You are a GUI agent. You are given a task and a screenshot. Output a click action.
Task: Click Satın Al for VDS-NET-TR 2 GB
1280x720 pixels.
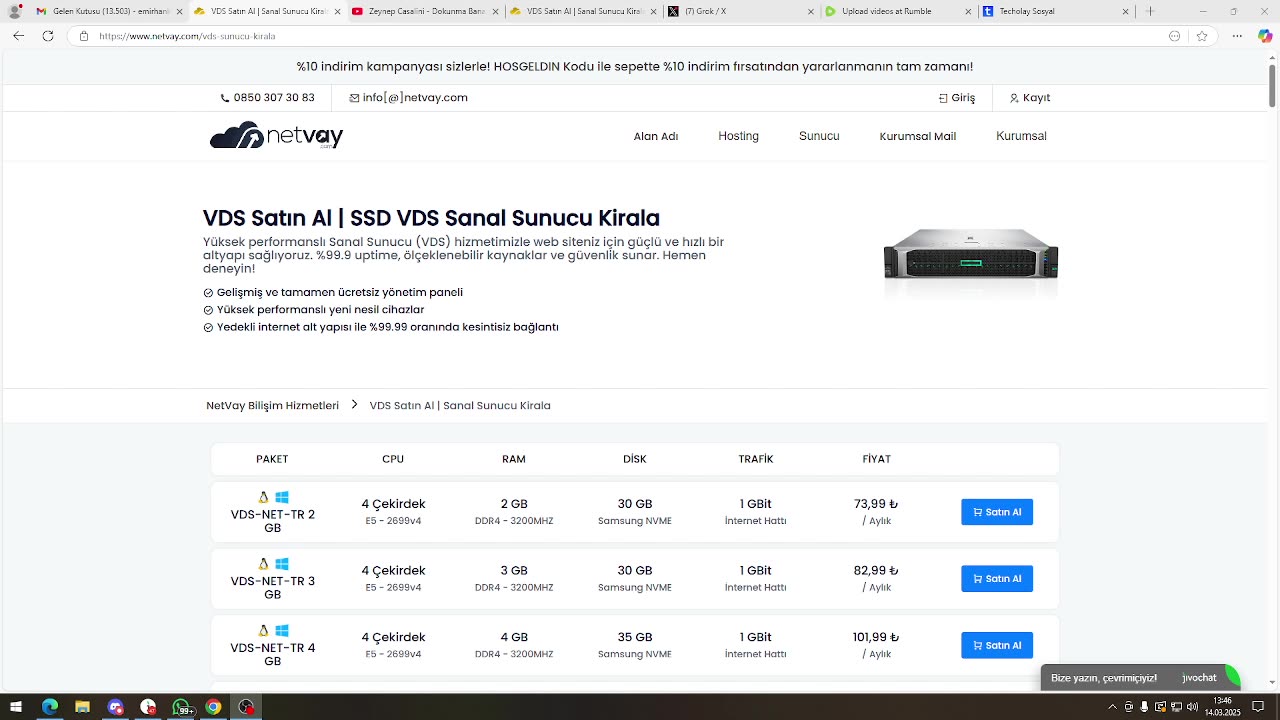pos(997,512)
